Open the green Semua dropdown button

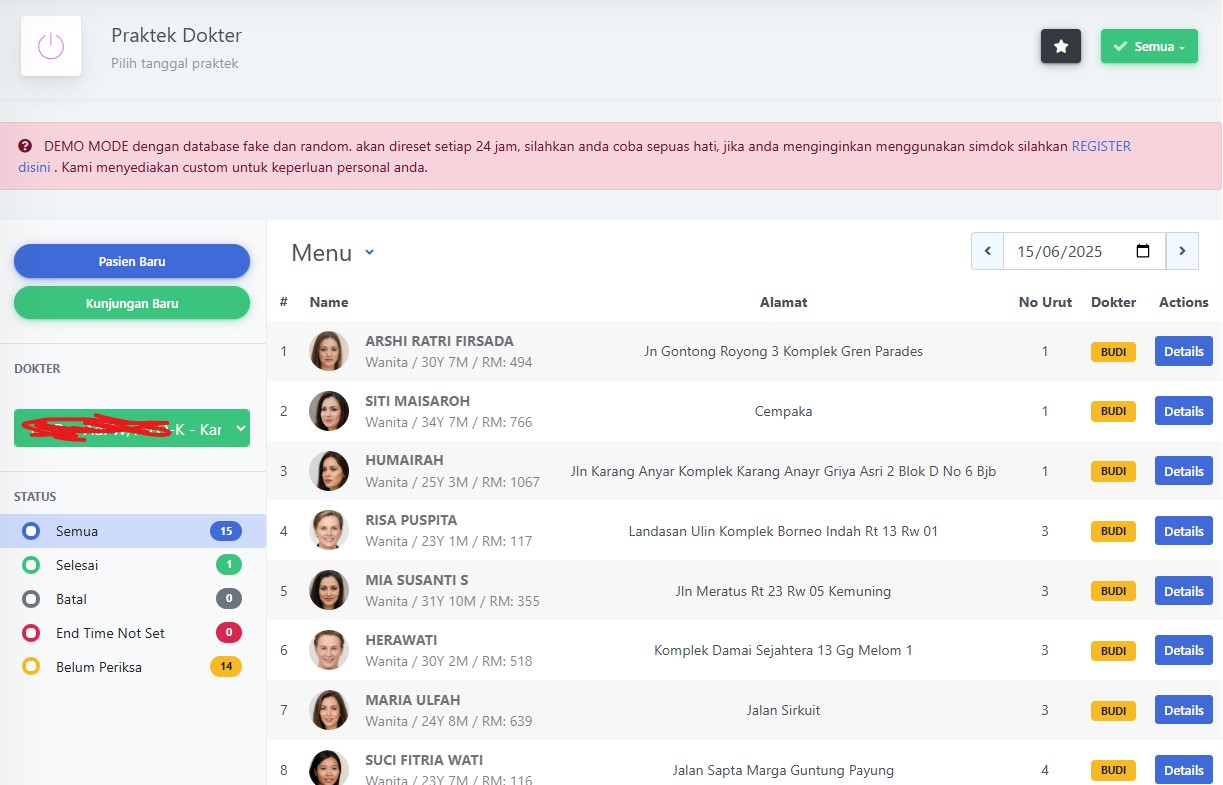[1149, 46]
